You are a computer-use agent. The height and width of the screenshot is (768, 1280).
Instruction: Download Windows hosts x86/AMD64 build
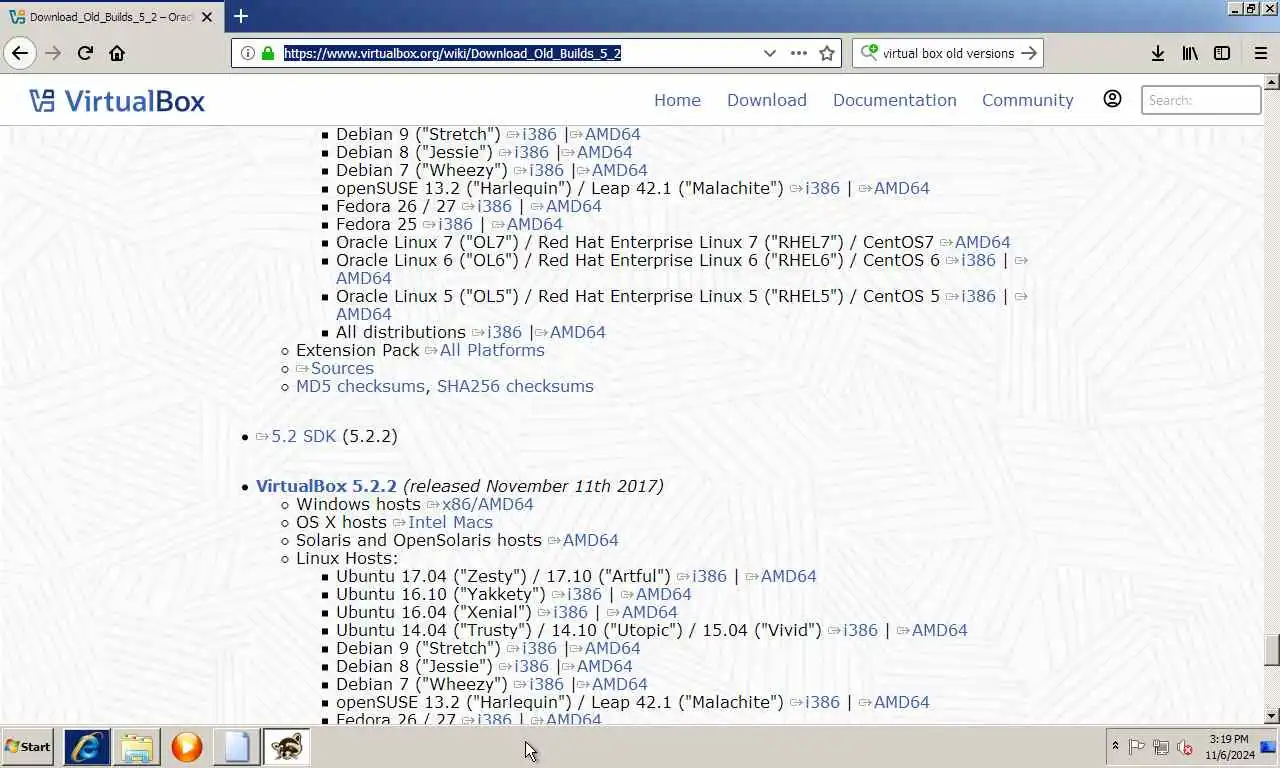click(x=488, y=504)
